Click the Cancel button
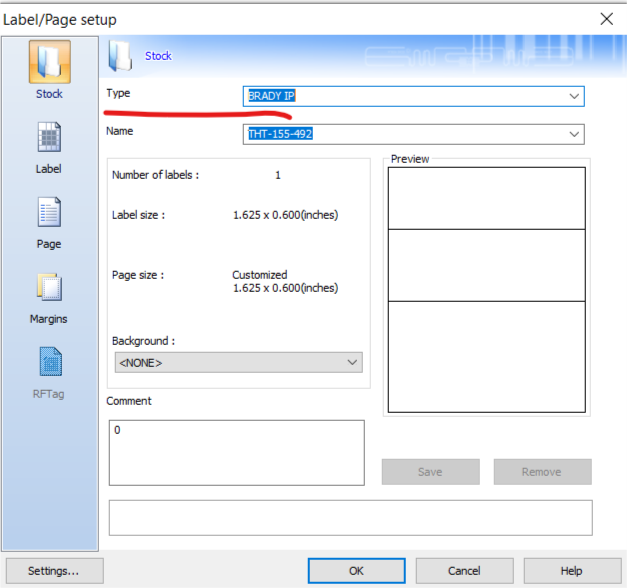This screenshot has height=588, width=627. point(464,571)
